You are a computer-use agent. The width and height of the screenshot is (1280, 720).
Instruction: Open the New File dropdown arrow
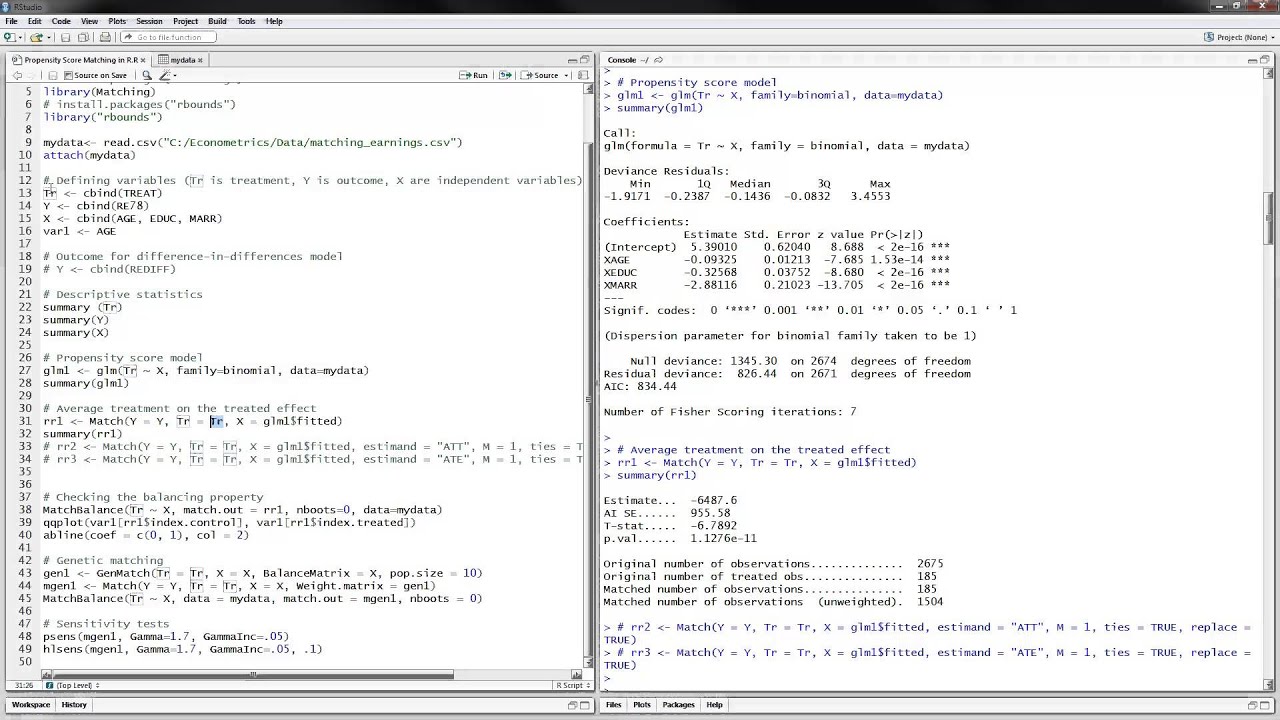[20, 37]
